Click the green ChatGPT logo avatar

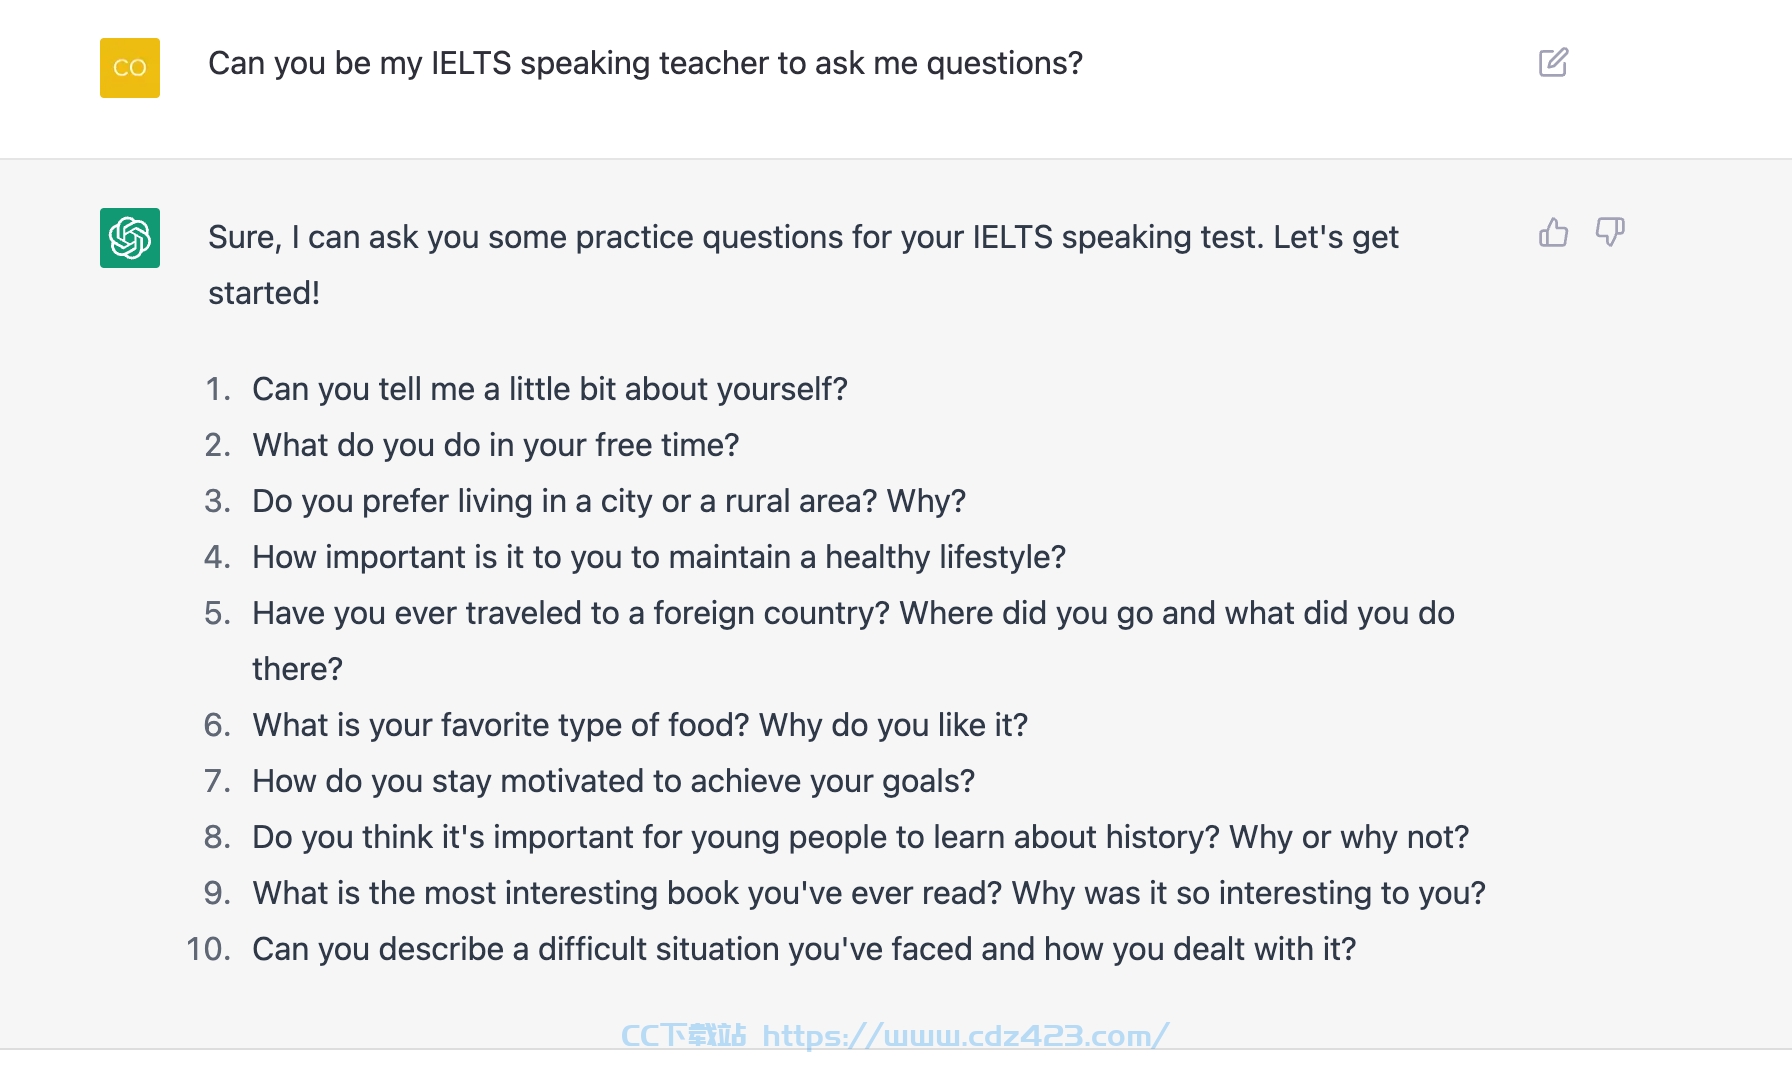(x=130, y=238)
